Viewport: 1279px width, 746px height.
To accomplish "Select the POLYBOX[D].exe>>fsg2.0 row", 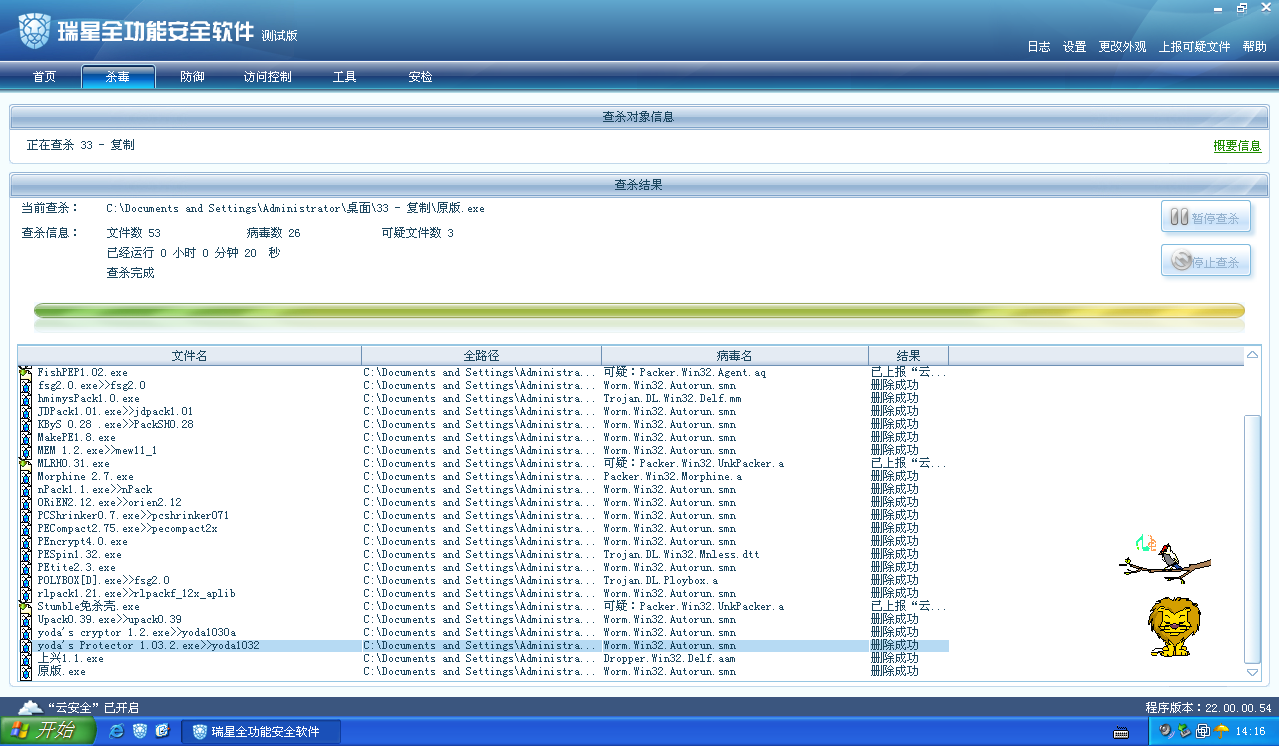I will (483, 580).
